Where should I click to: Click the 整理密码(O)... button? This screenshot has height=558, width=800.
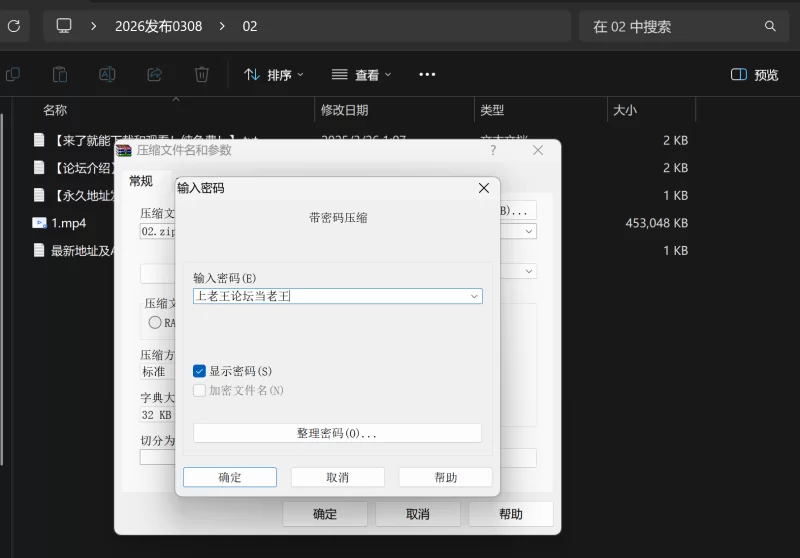(337, 433)
